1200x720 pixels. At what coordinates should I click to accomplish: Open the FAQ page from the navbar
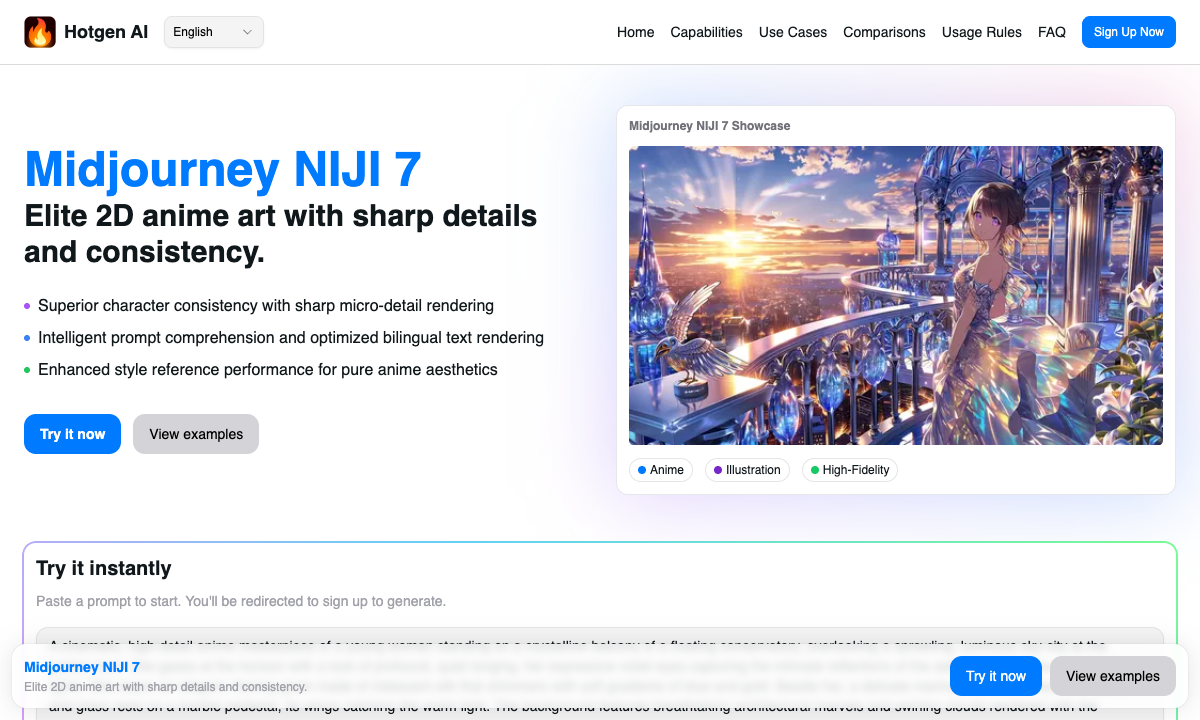[1052, 32]
